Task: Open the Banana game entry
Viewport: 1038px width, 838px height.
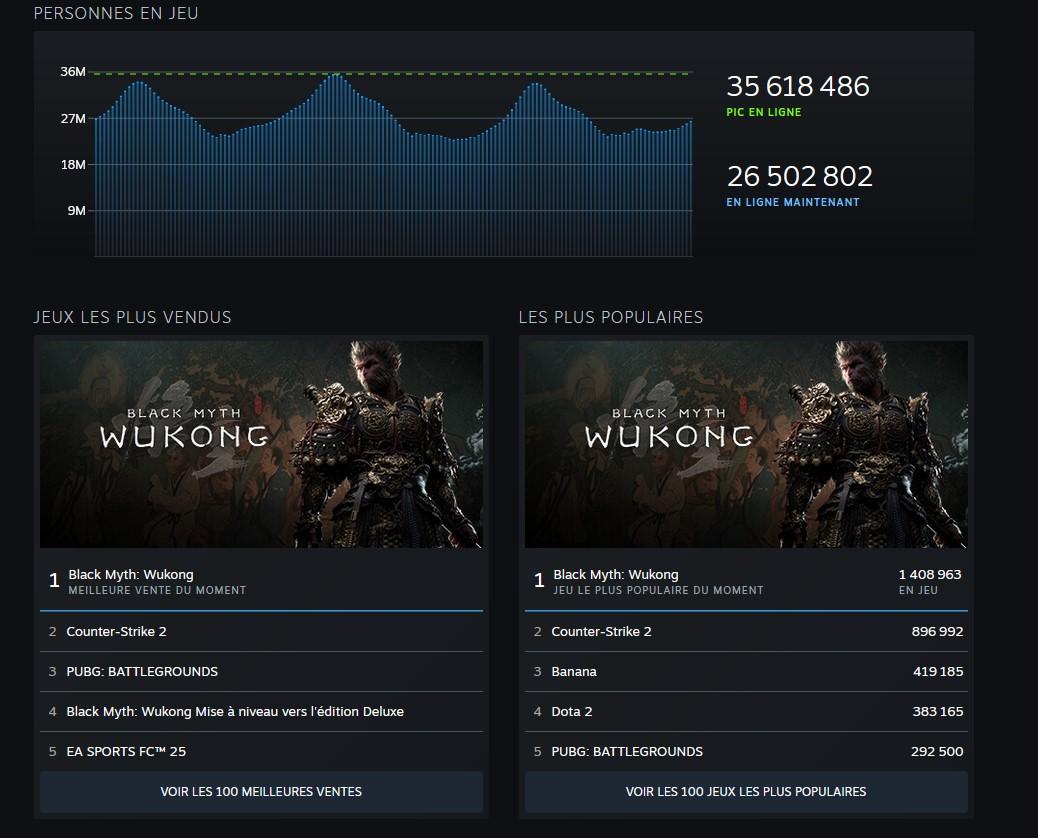Action: pyautogui.click(x=746, y=671)
